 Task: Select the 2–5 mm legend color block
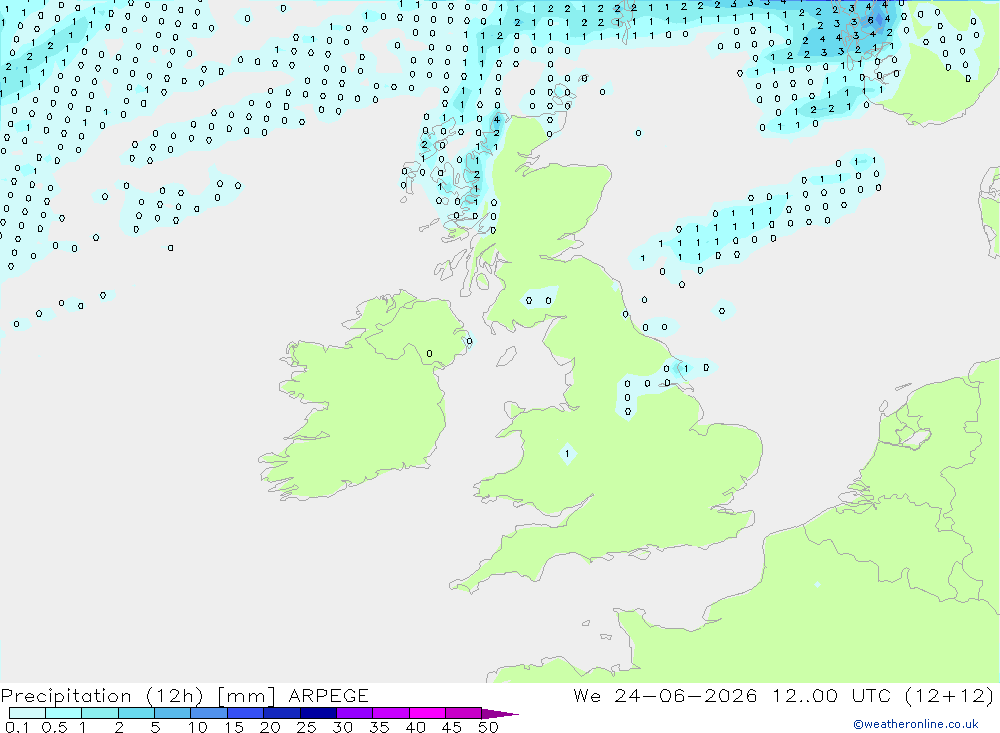(136, 713)
